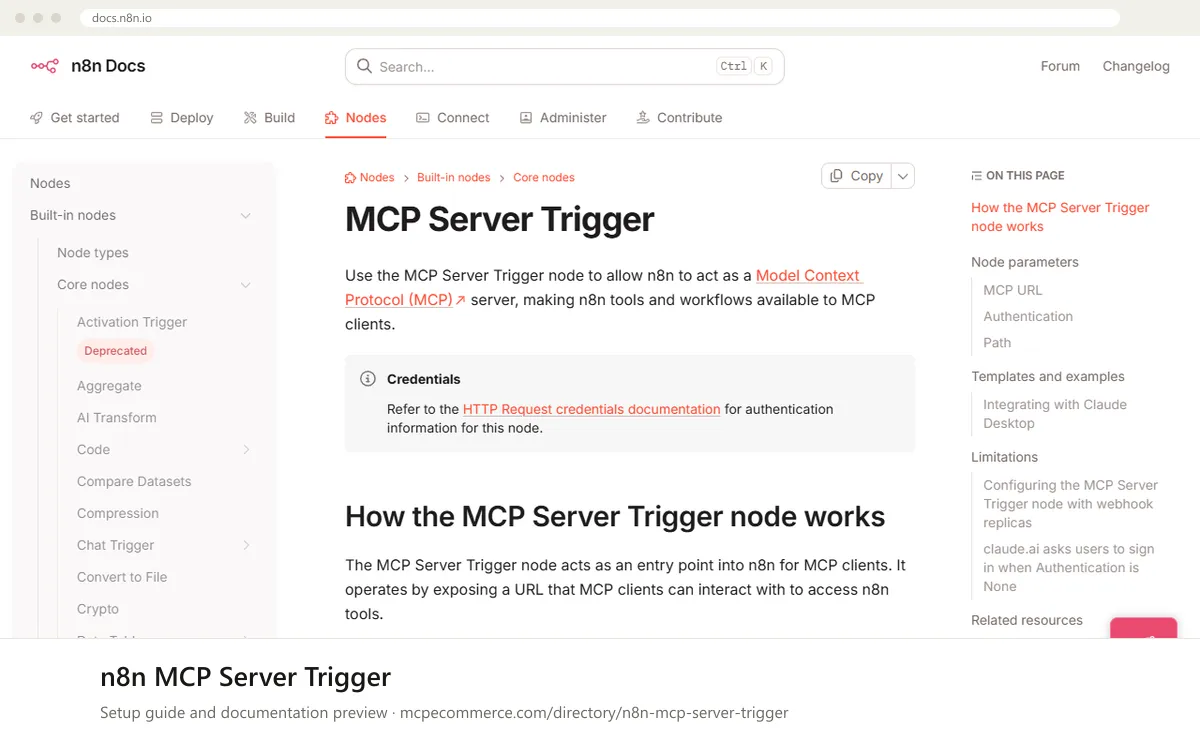Click the Build tools icon
Image resolution: width=1200 pixels, height=750 pixels.
(x=250, y=118)
